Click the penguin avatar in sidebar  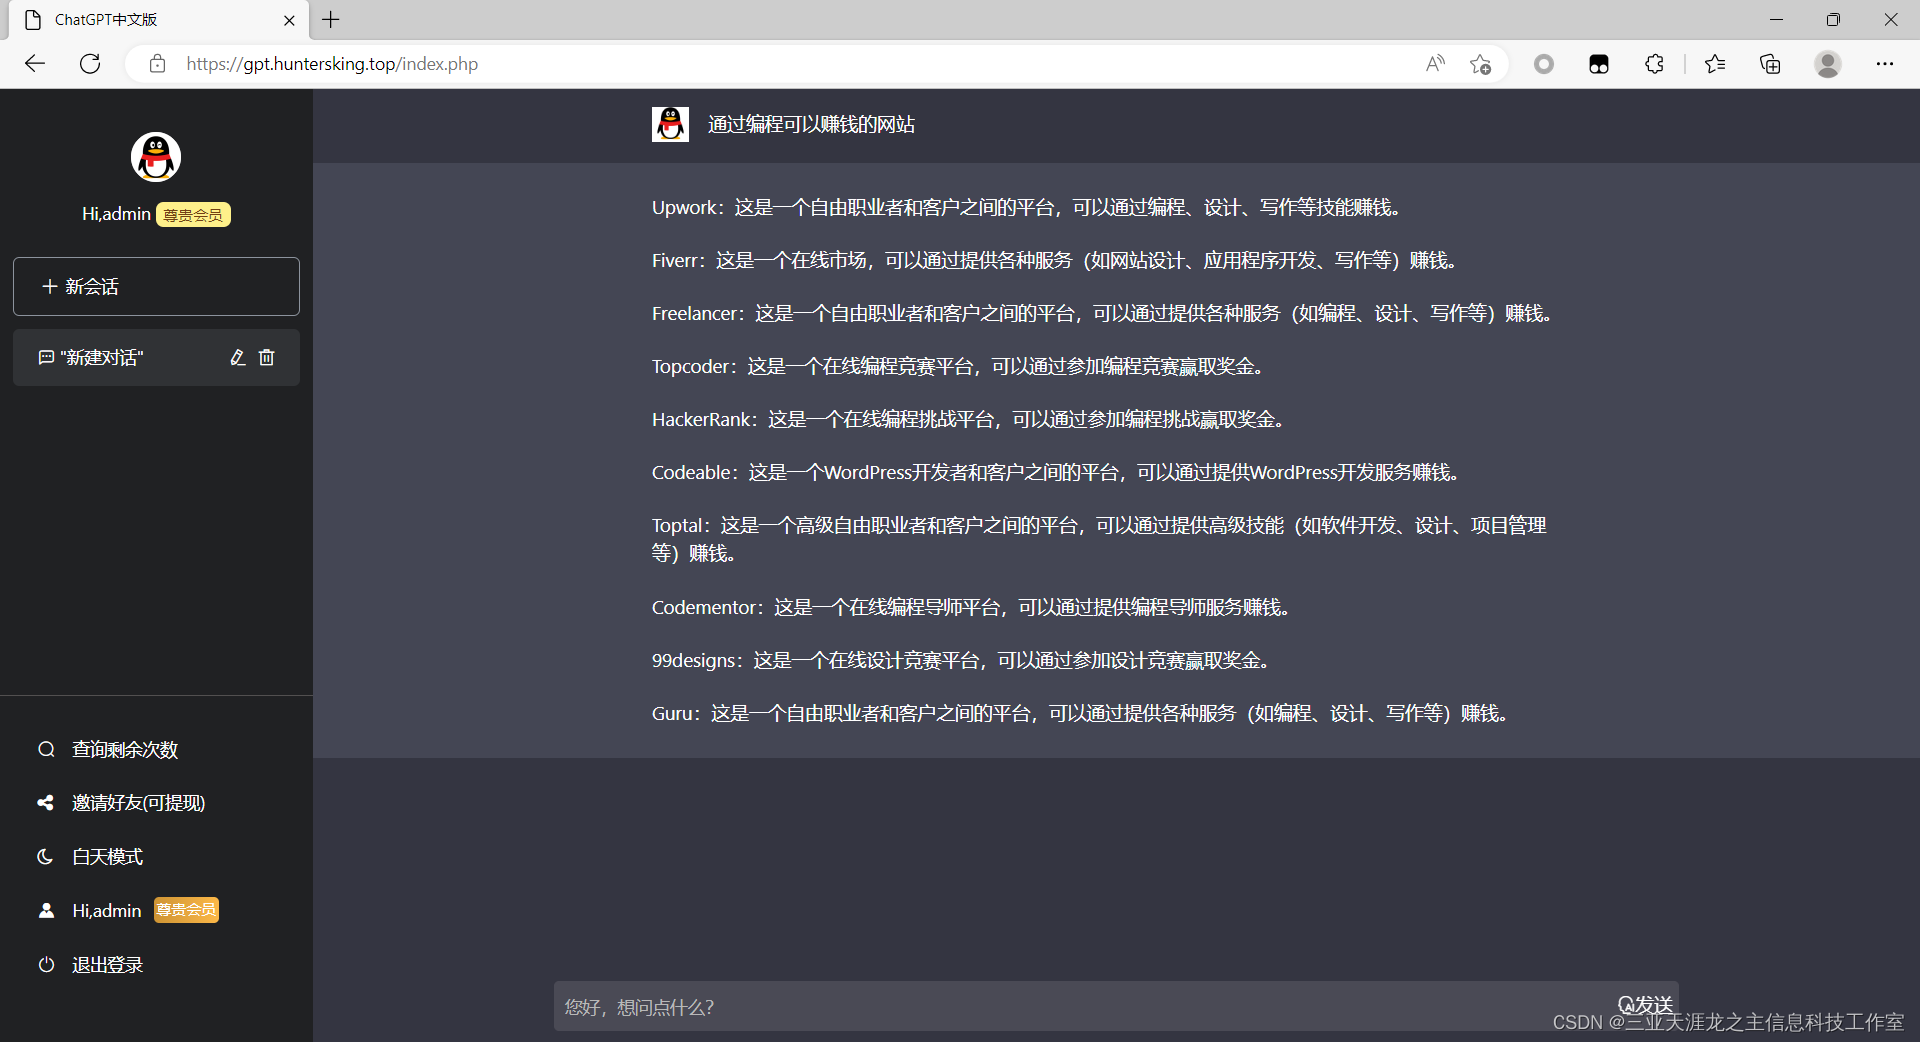coord(156,157)
